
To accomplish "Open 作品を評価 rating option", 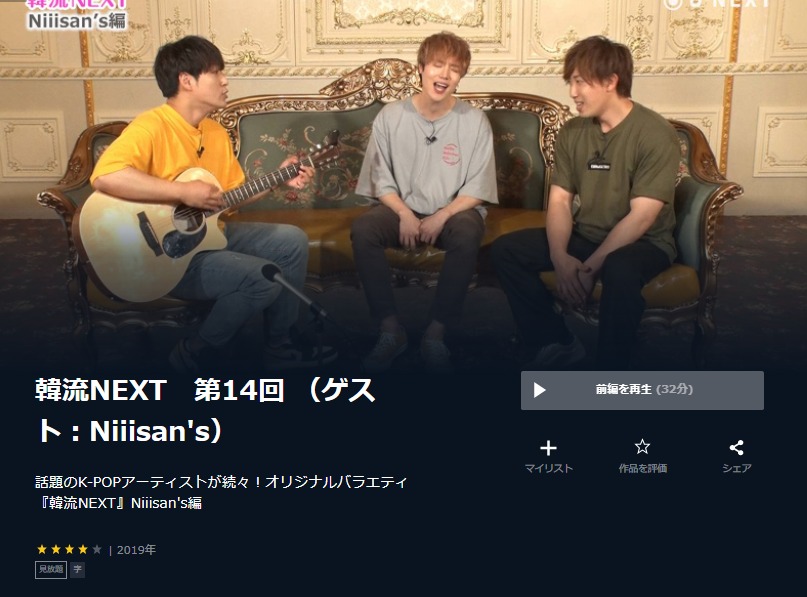I will click(x=643, y=468).
